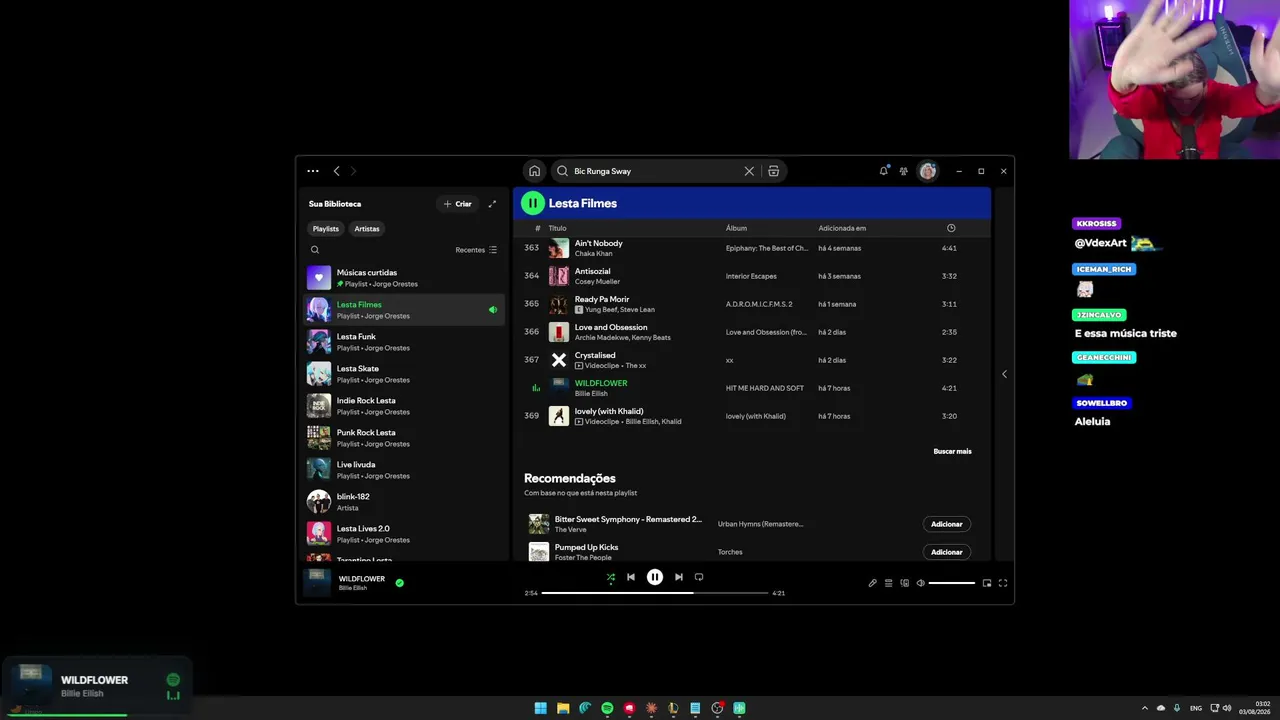Screen dimensions: 1280x720
Task: Focus the search field containing Bic Runga Sway
Action: click(x=654, y=171)
